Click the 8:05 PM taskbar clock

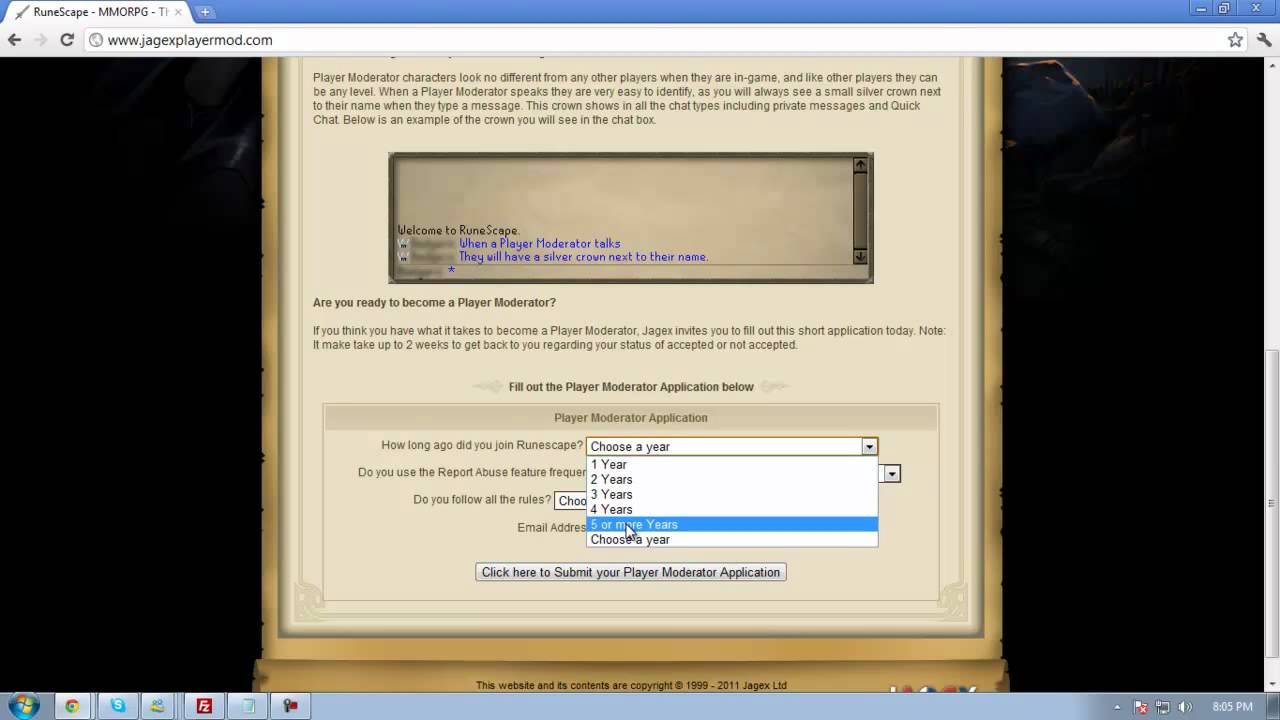tap(1231, 706)
